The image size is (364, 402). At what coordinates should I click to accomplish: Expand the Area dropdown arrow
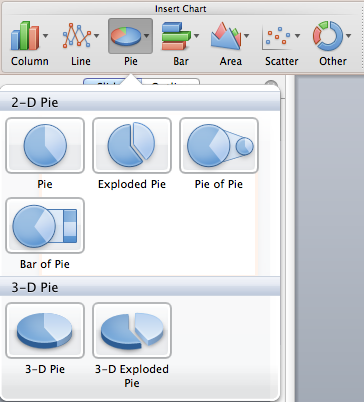pos(246,36)
